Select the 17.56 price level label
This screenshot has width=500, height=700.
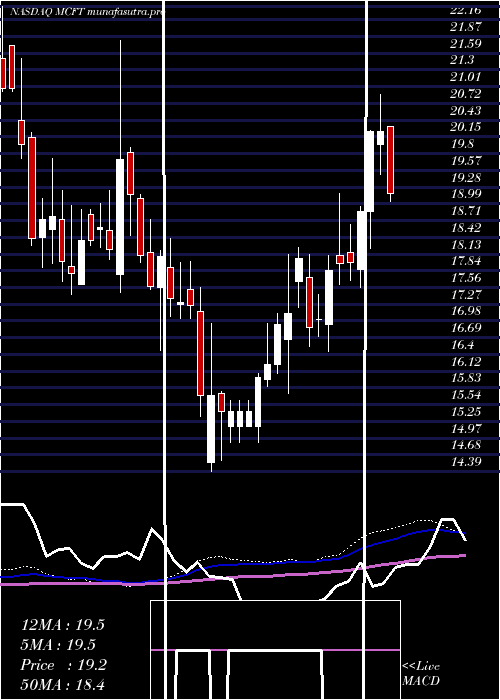point(466,278)
